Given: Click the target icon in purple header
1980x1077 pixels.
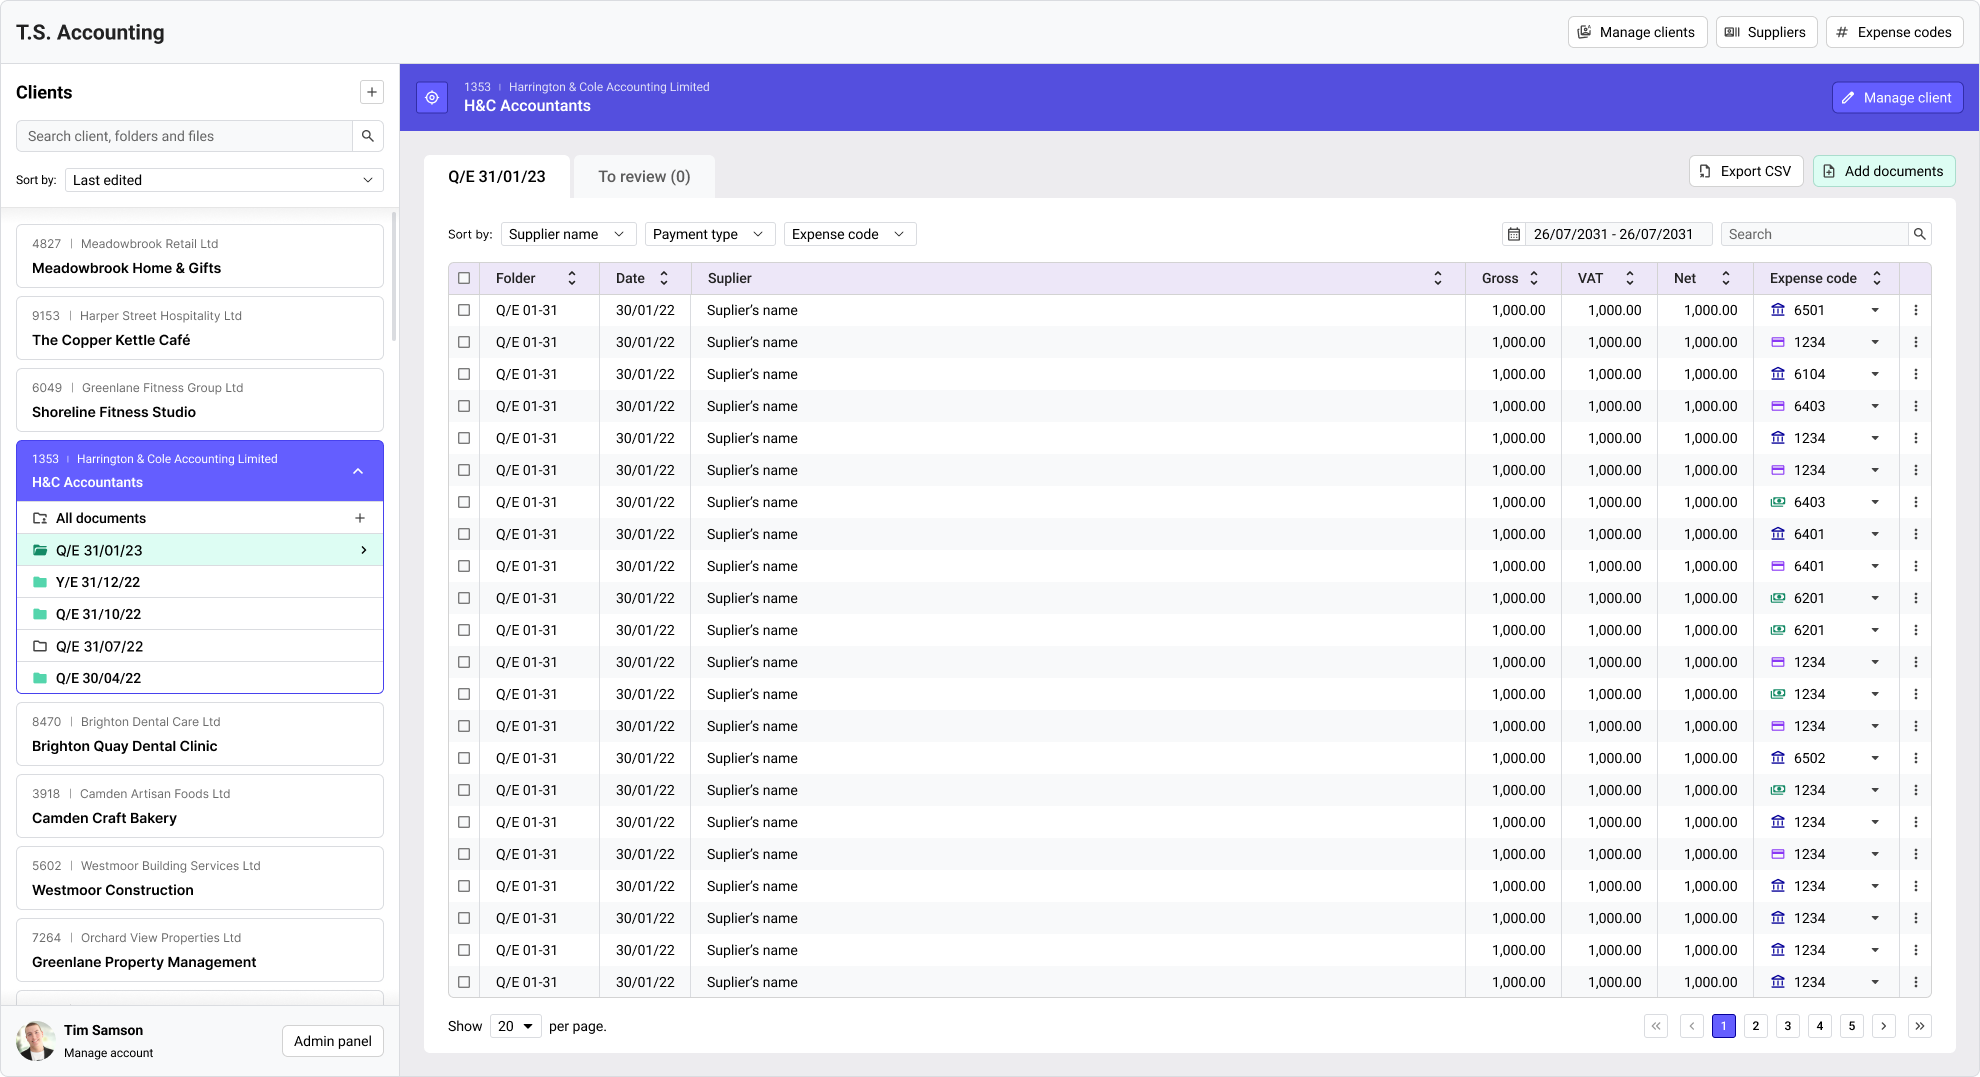Looking at the screenshot, I should 432,98.
